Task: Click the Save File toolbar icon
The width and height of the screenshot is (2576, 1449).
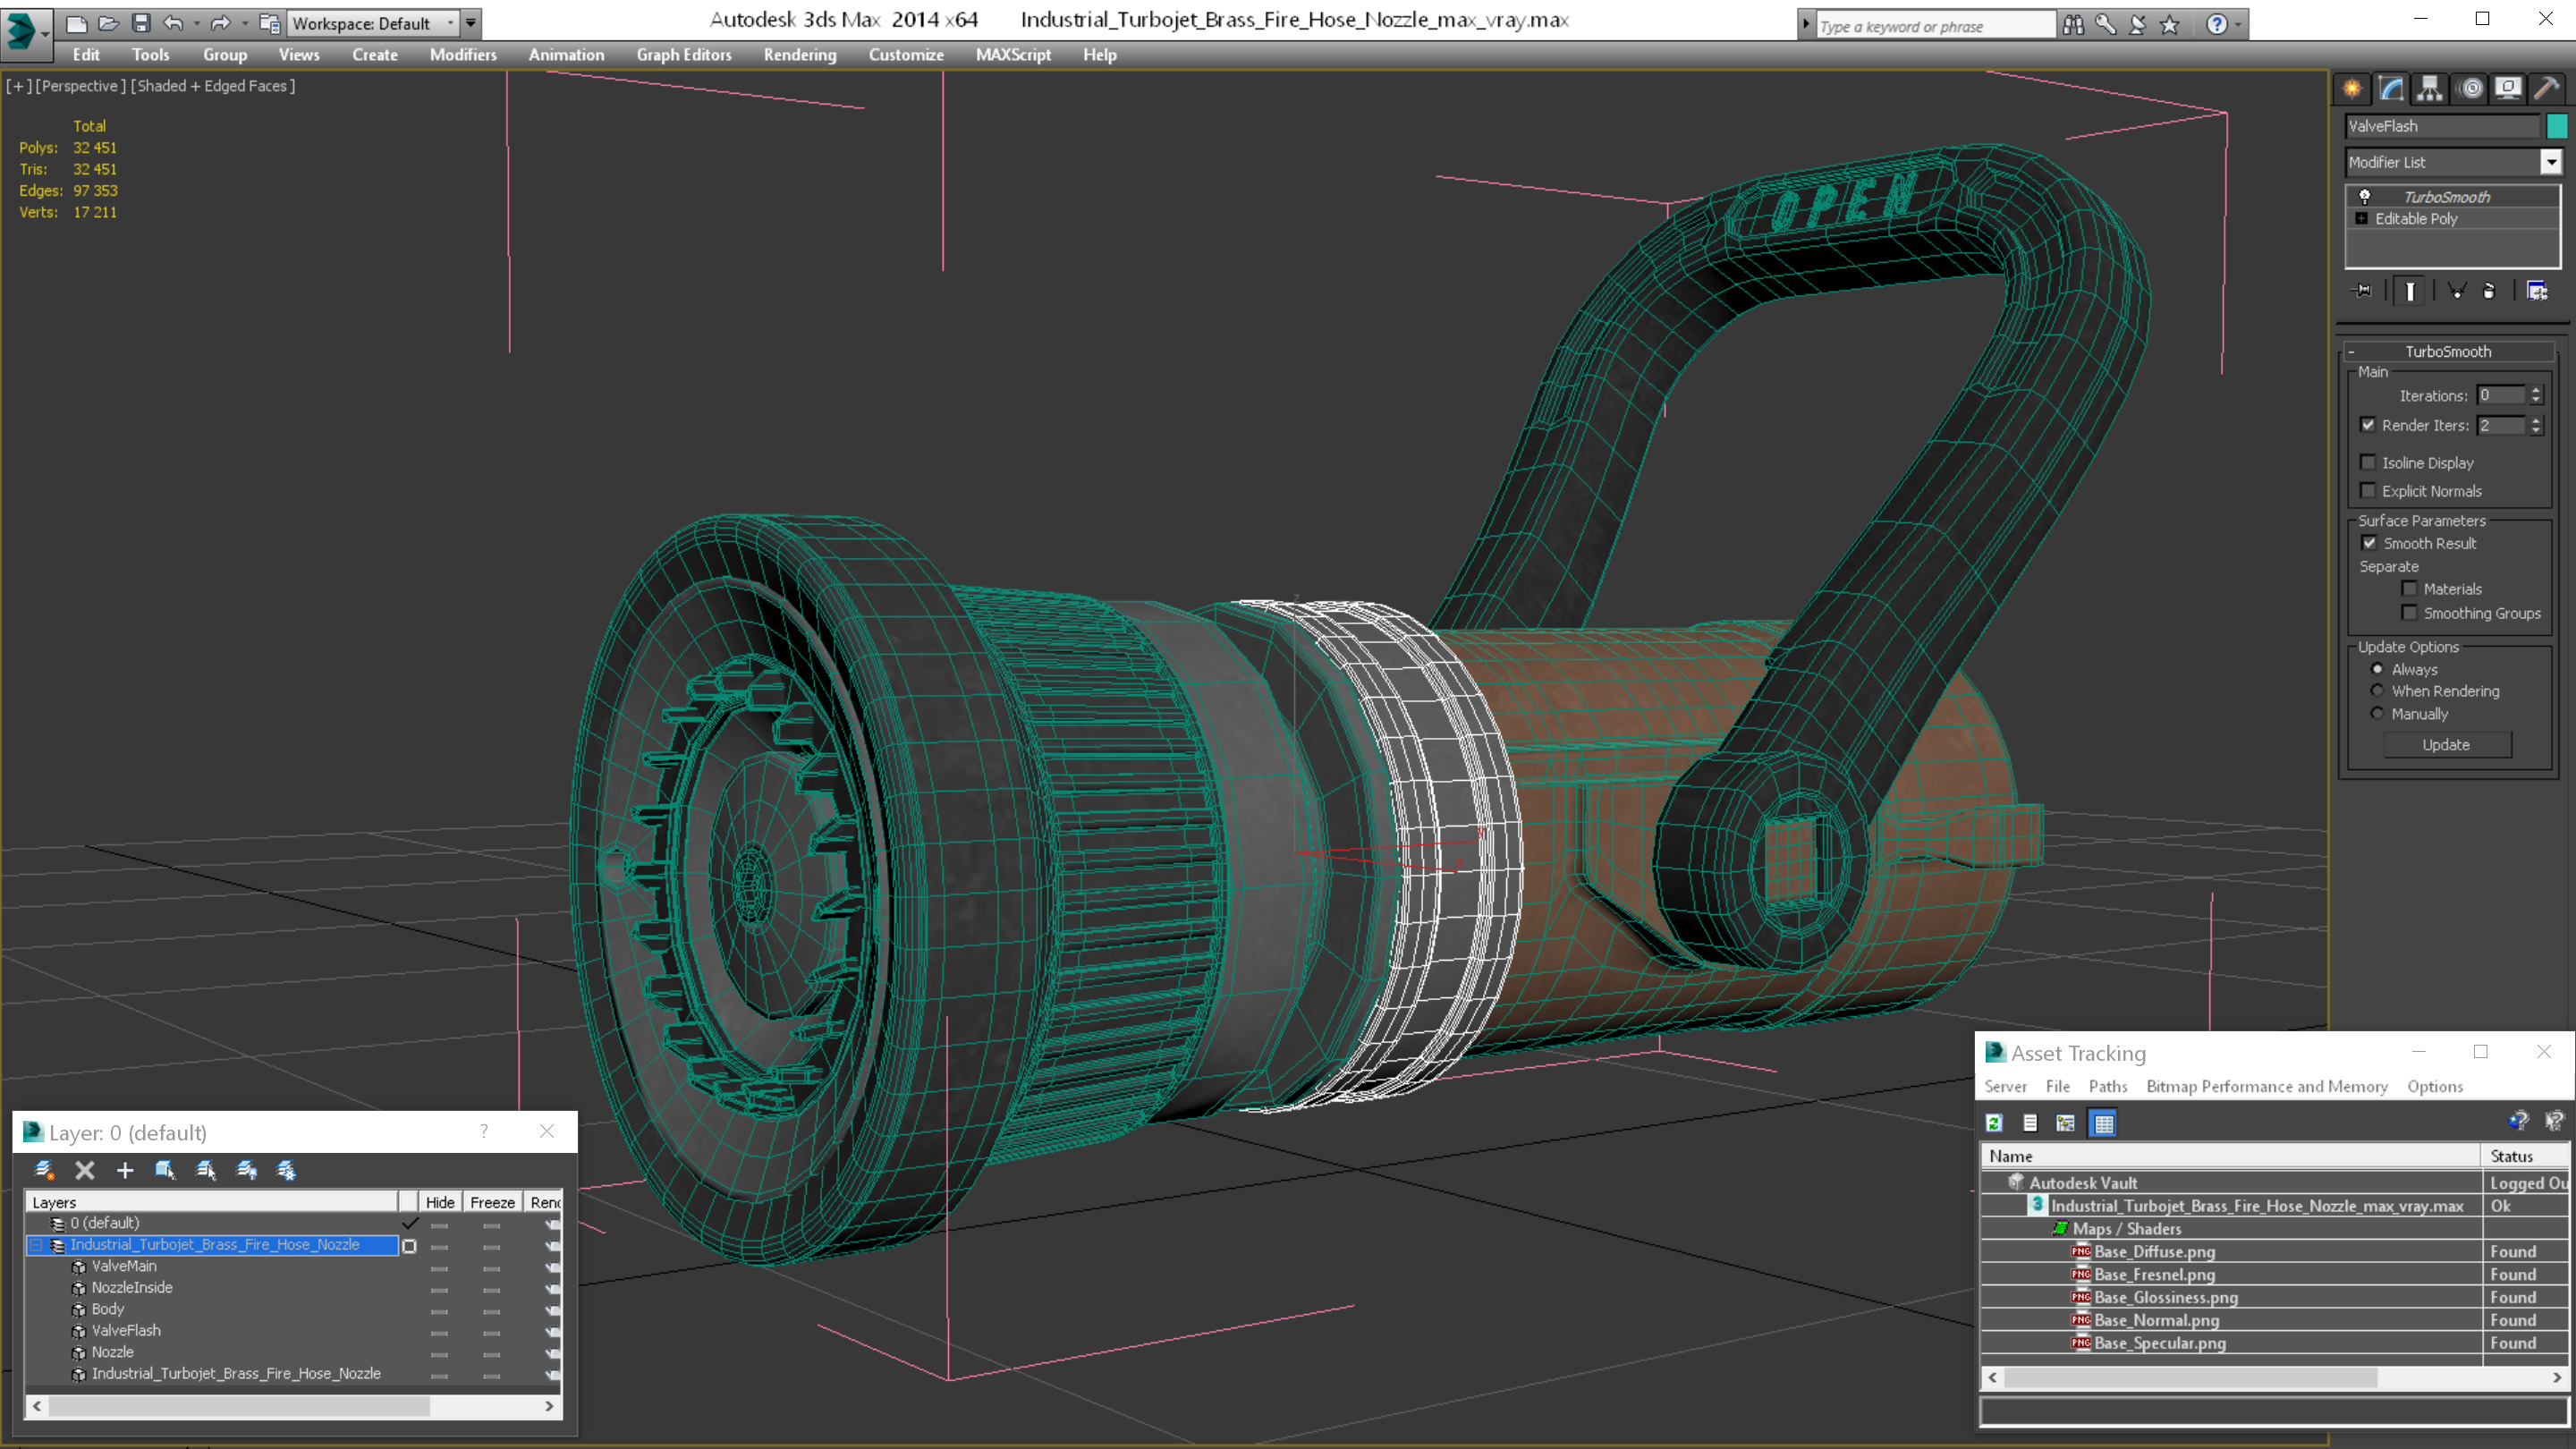Action: pyautogui.click(x=141, y=23)
